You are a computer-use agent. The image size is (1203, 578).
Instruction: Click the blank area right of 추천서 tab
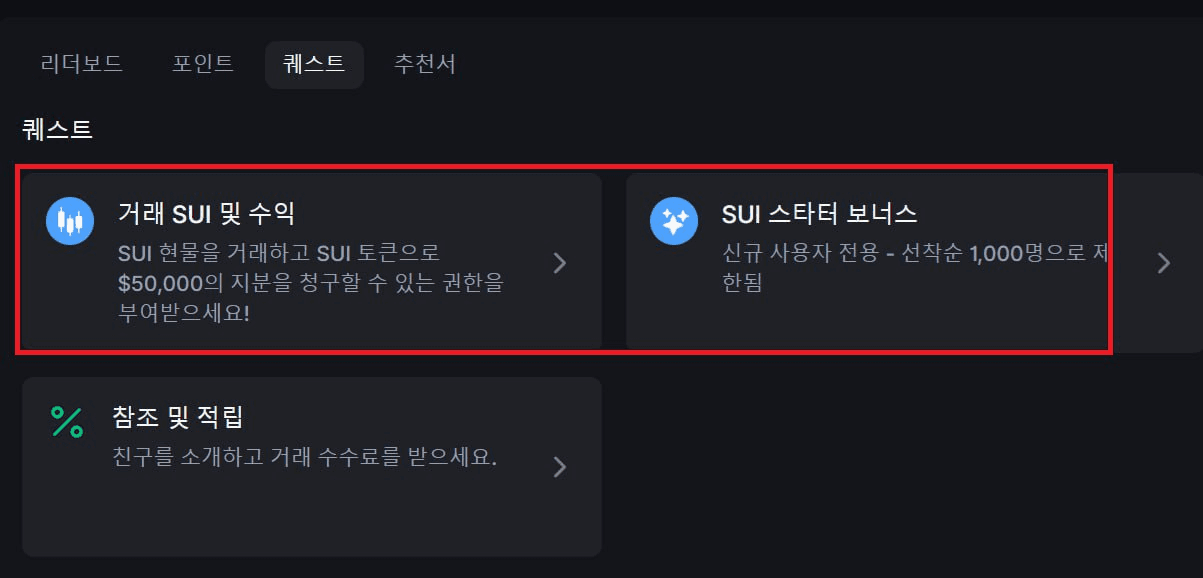click(830, 65)
